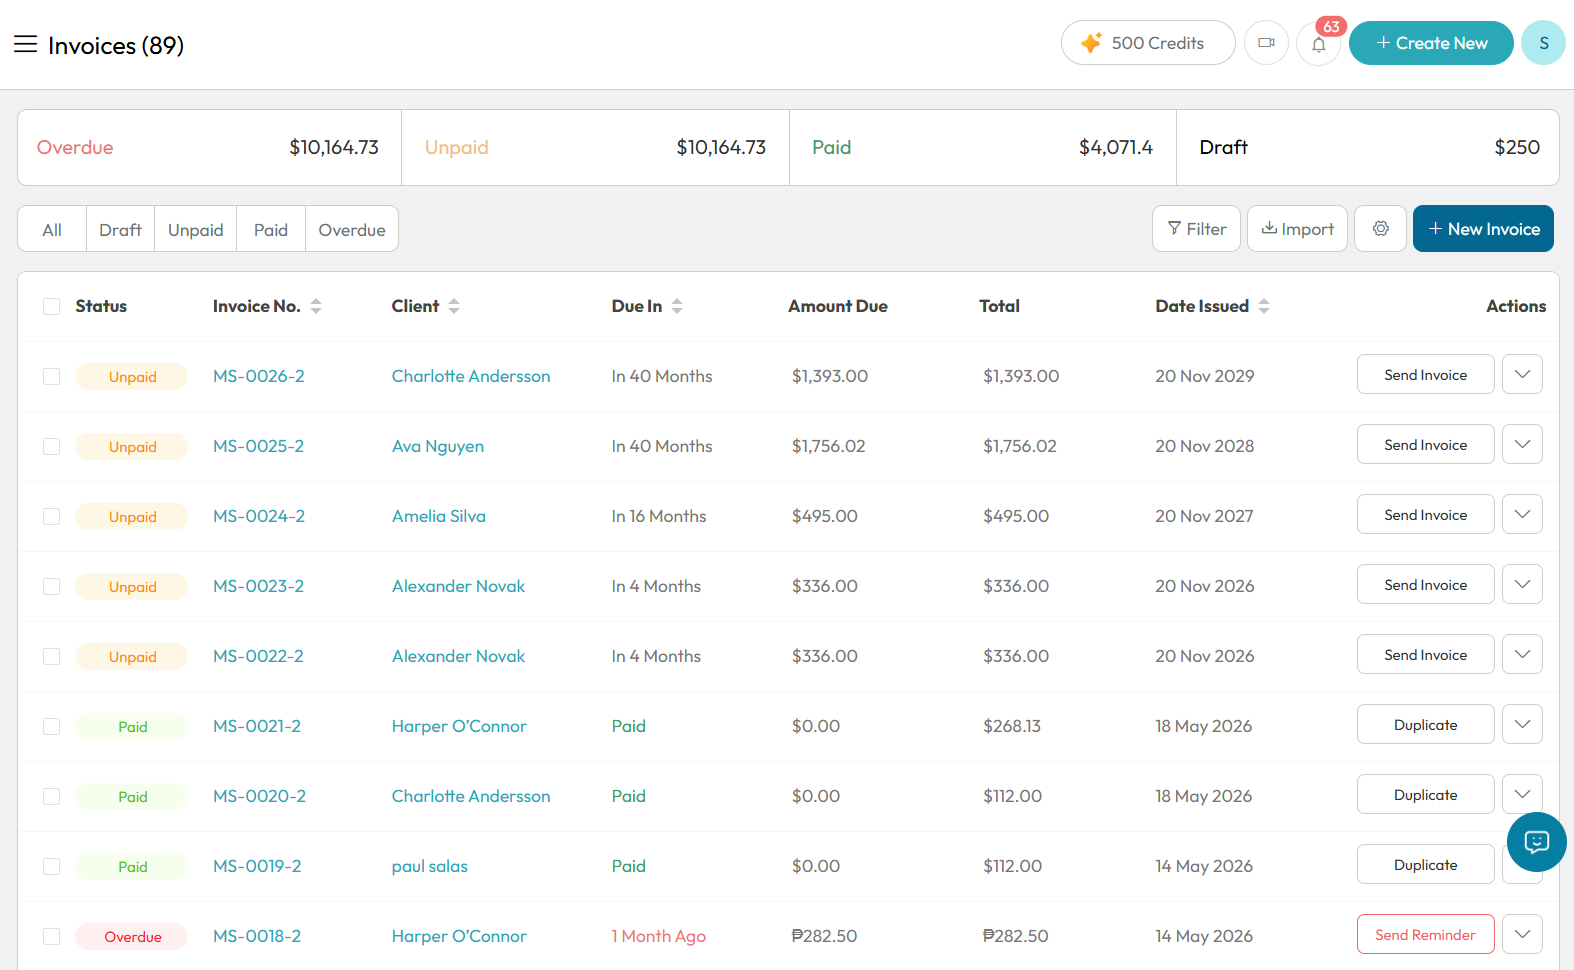The width and height of the screenshot is (1574, 970).
Task: Duplicate invoice MS-0020-2
Action: 1426,794
